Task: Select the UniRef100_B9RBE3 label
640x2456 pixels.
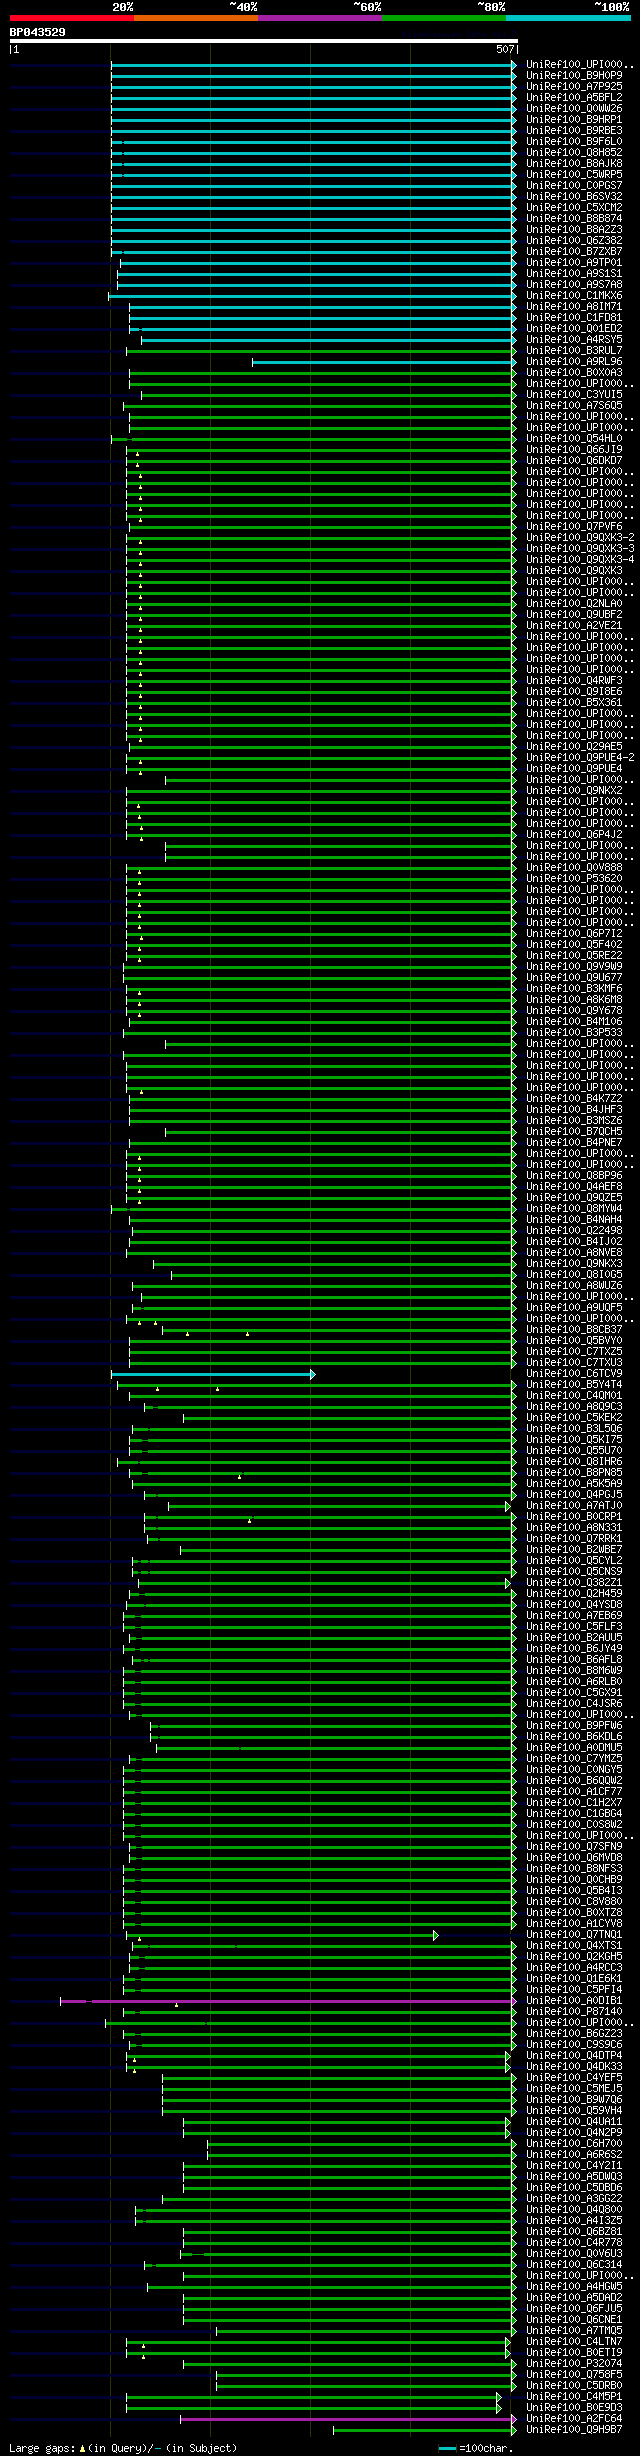Action: tap(574, 130)
